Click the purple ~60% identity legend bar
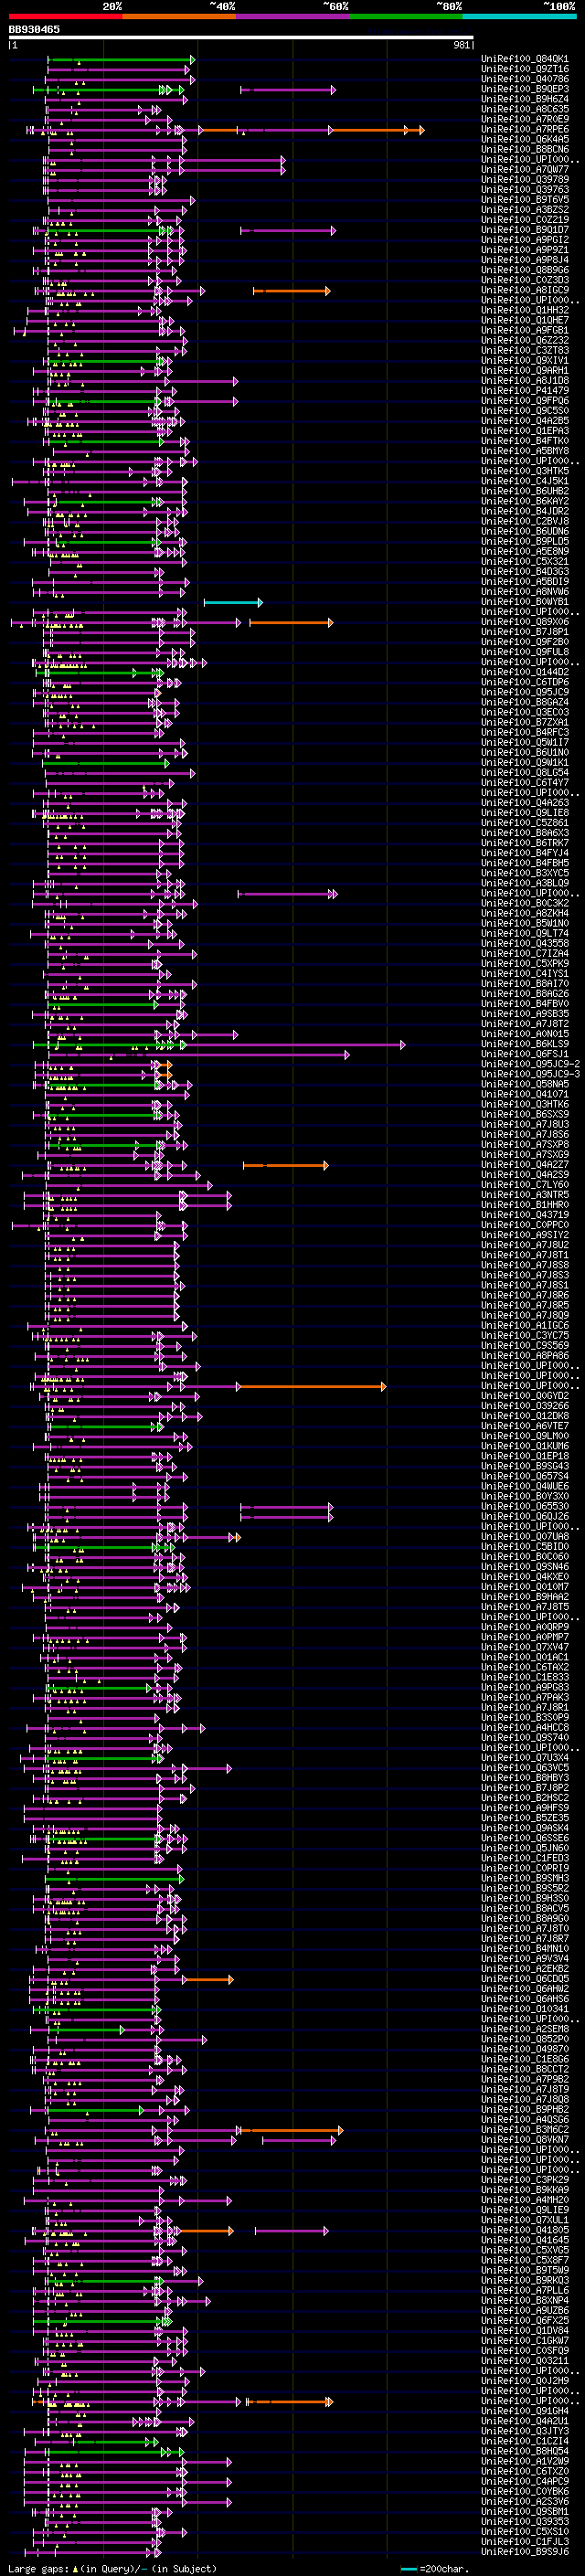 tap(293, 16)
